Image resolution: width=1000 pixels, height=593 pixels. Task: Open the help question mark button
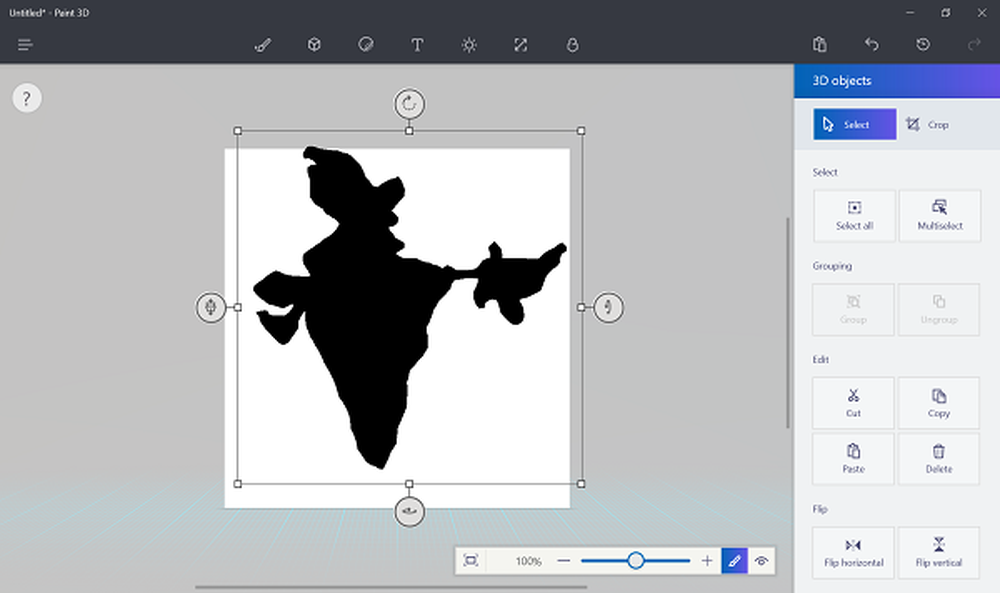click(27, 98)
